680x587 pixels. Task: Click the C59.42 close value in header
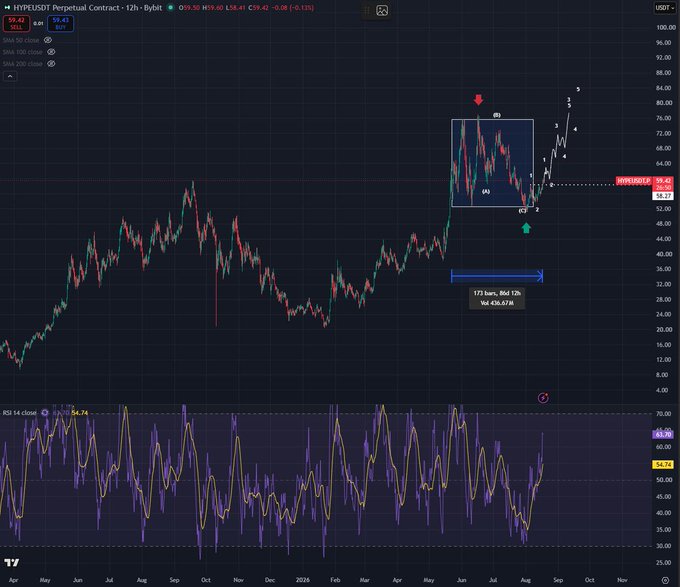click(x=258, y=8)
